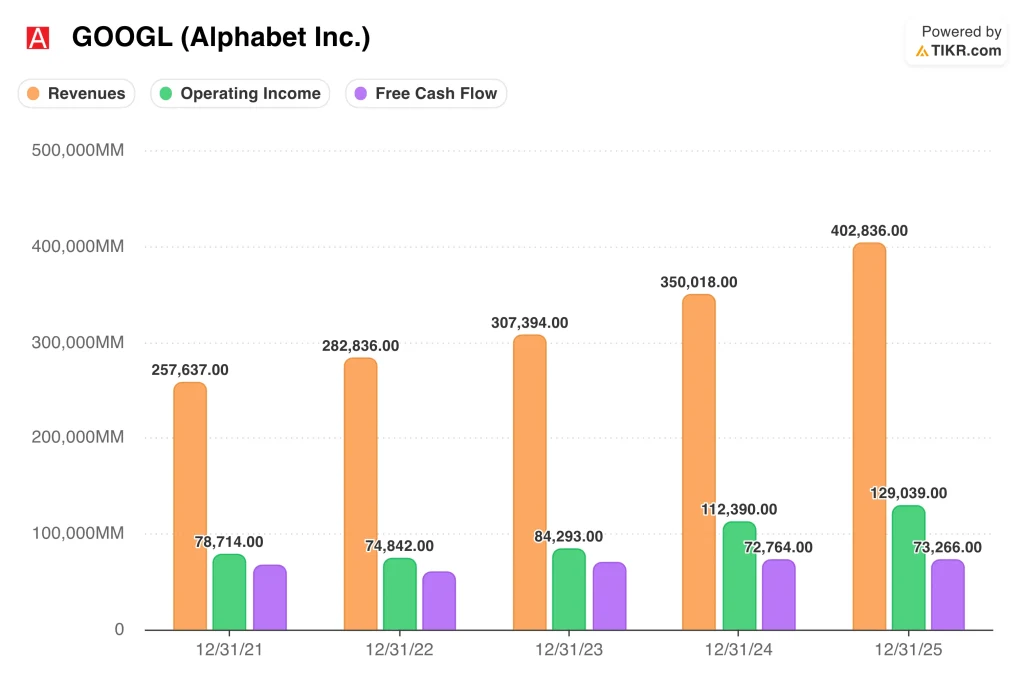
Task: Open the Powered by TIKR.com link
Action: coord(958,42)
